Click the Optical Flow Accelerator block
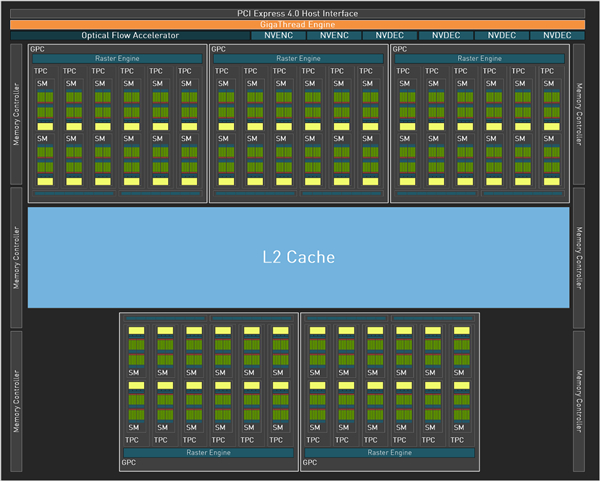 coord(130,36)
